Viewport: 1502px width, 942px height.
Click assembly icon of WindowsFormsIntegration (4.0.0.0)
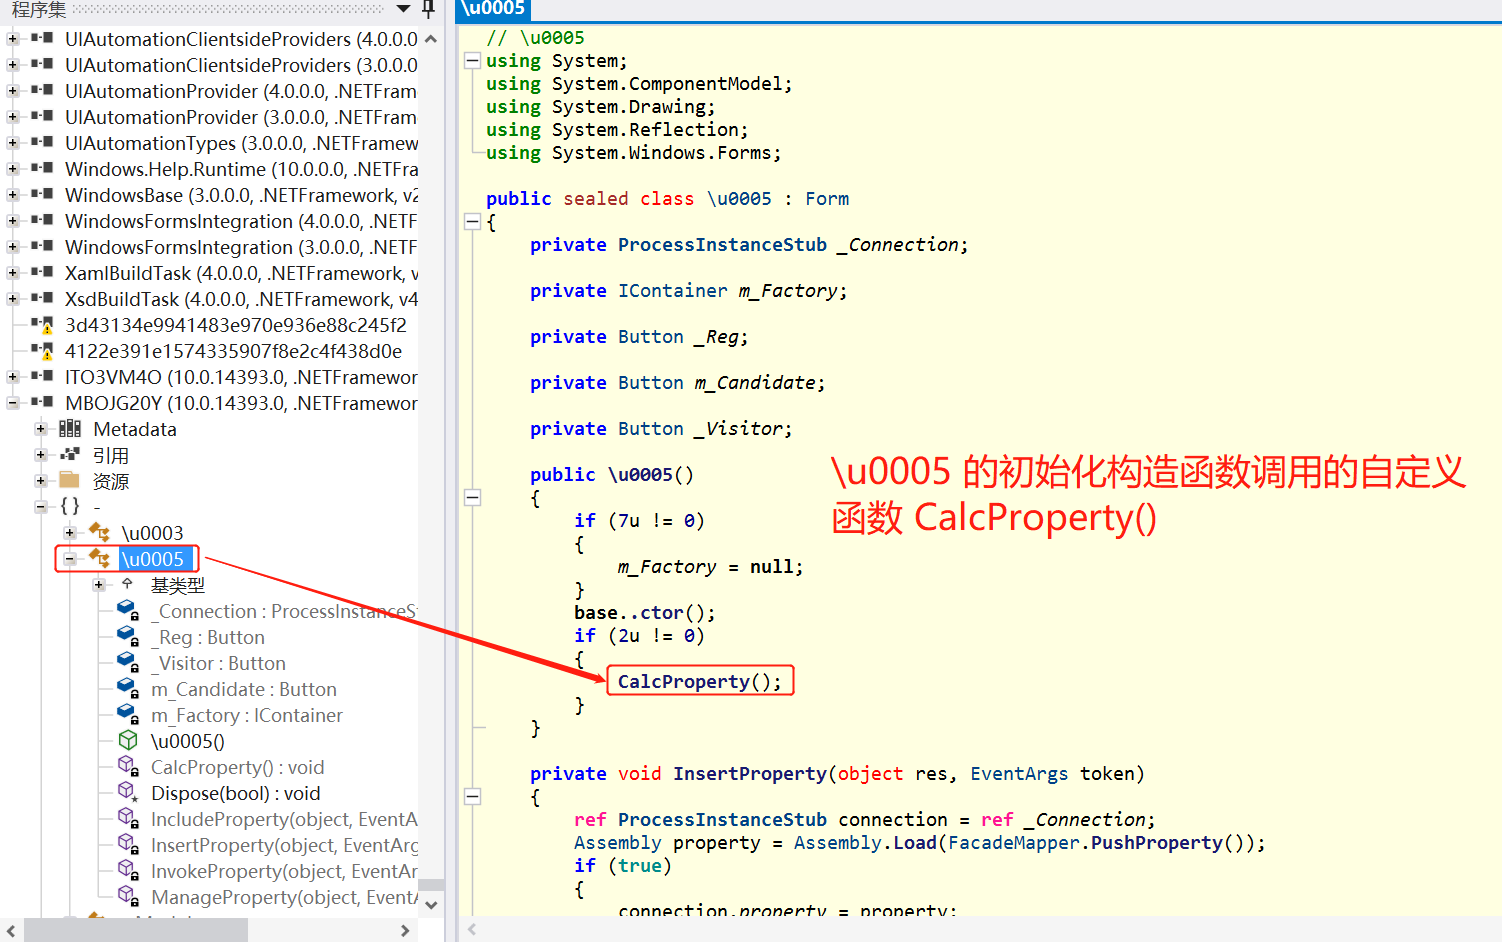(x=42, y=220)
